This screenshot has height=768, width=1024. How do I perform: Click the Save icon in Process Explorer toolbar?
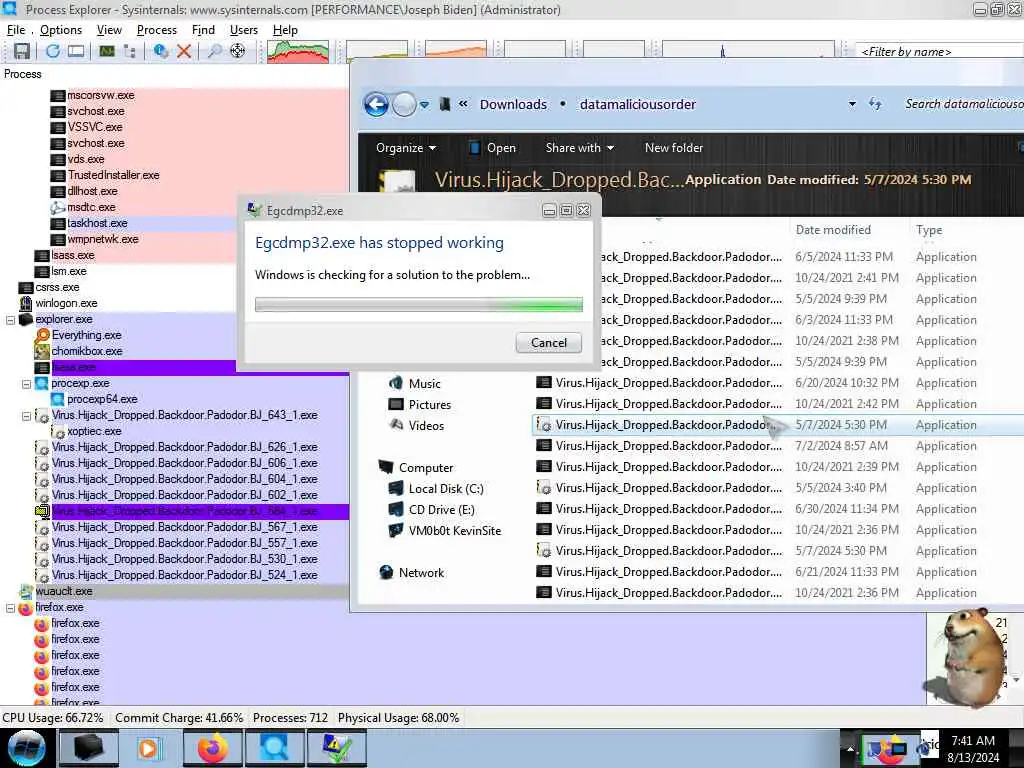(22, 51)
